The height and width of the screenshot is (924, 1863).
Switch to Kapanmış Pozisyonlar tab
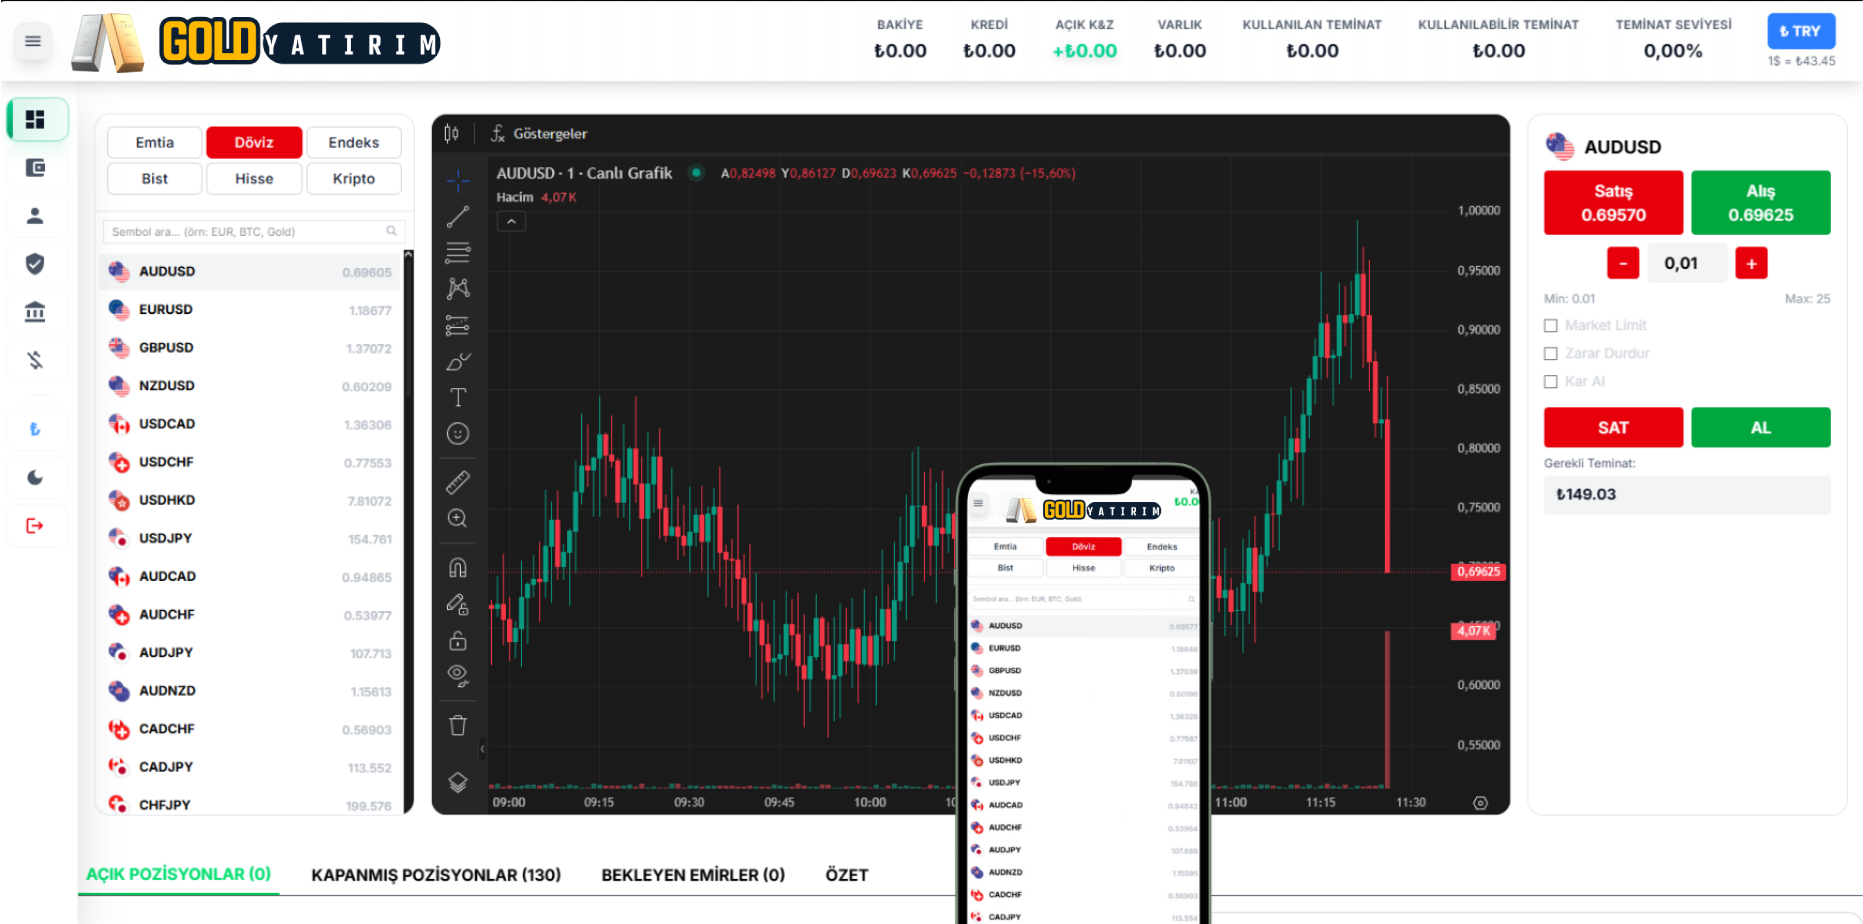436,875
